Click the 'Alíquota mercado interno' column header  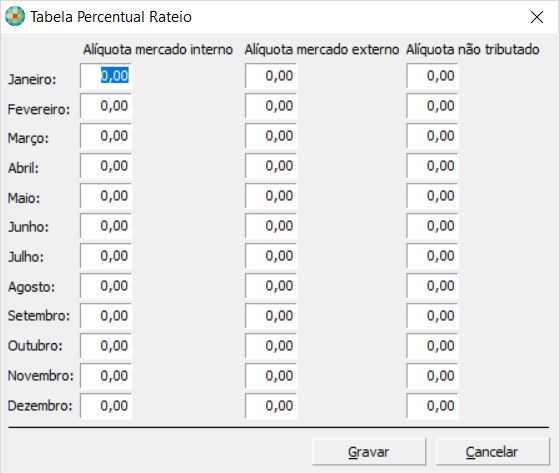pos(158,50)
